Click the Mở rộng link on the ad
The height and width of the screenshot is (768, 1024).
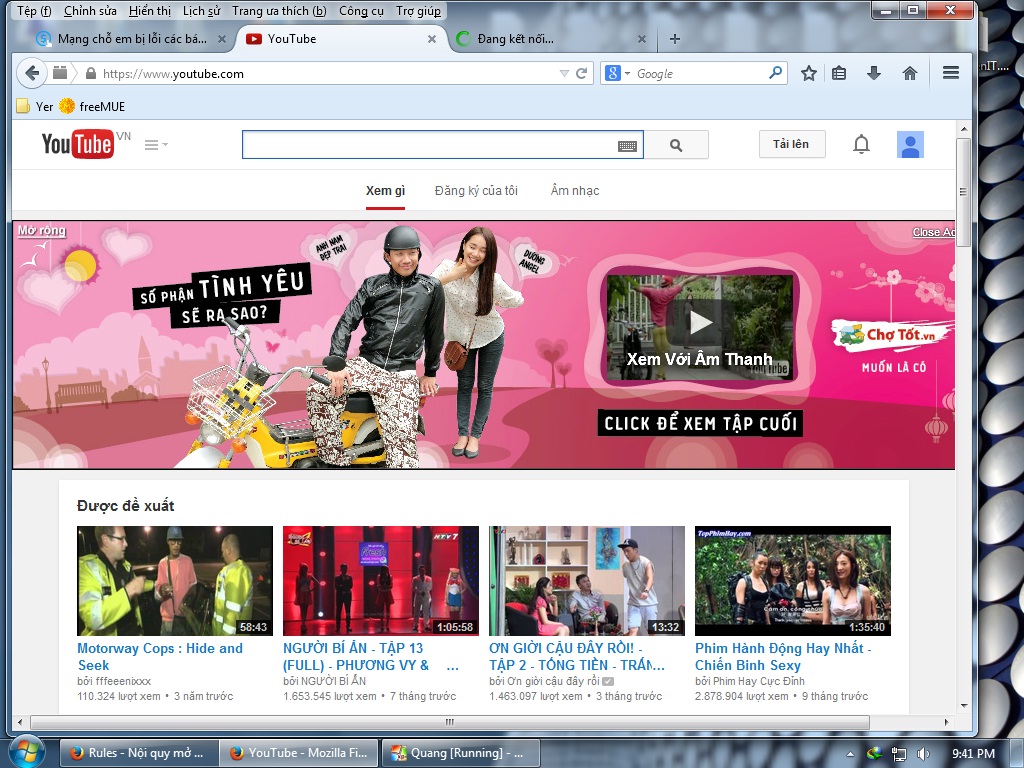click(x=42, y=231)
